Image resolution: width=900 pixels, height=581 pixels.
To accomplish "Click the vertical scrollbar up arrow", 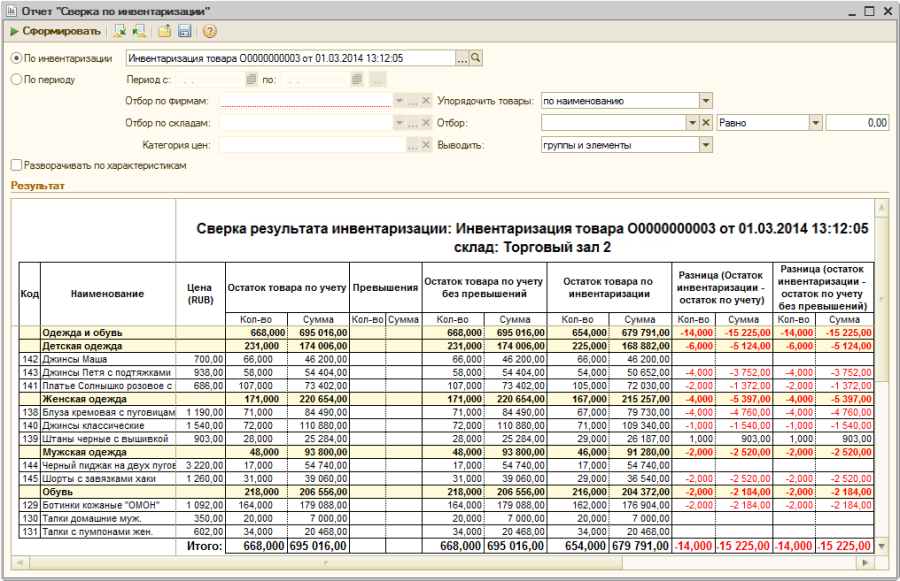I will pos(882,207).
